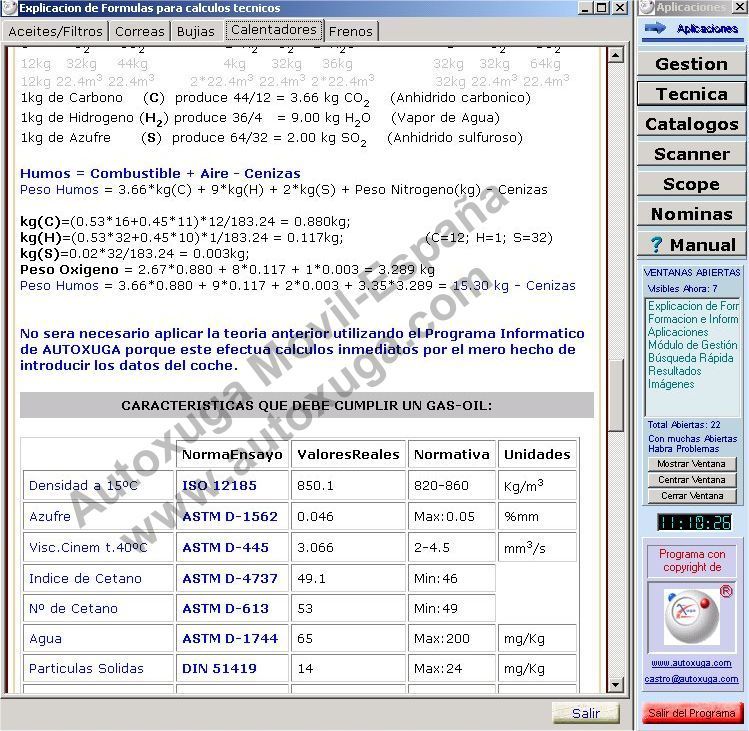Click the Aplicaciones header link
This screenshot has height=731, width=749.
pyautogui.click(x=707, y=29)
